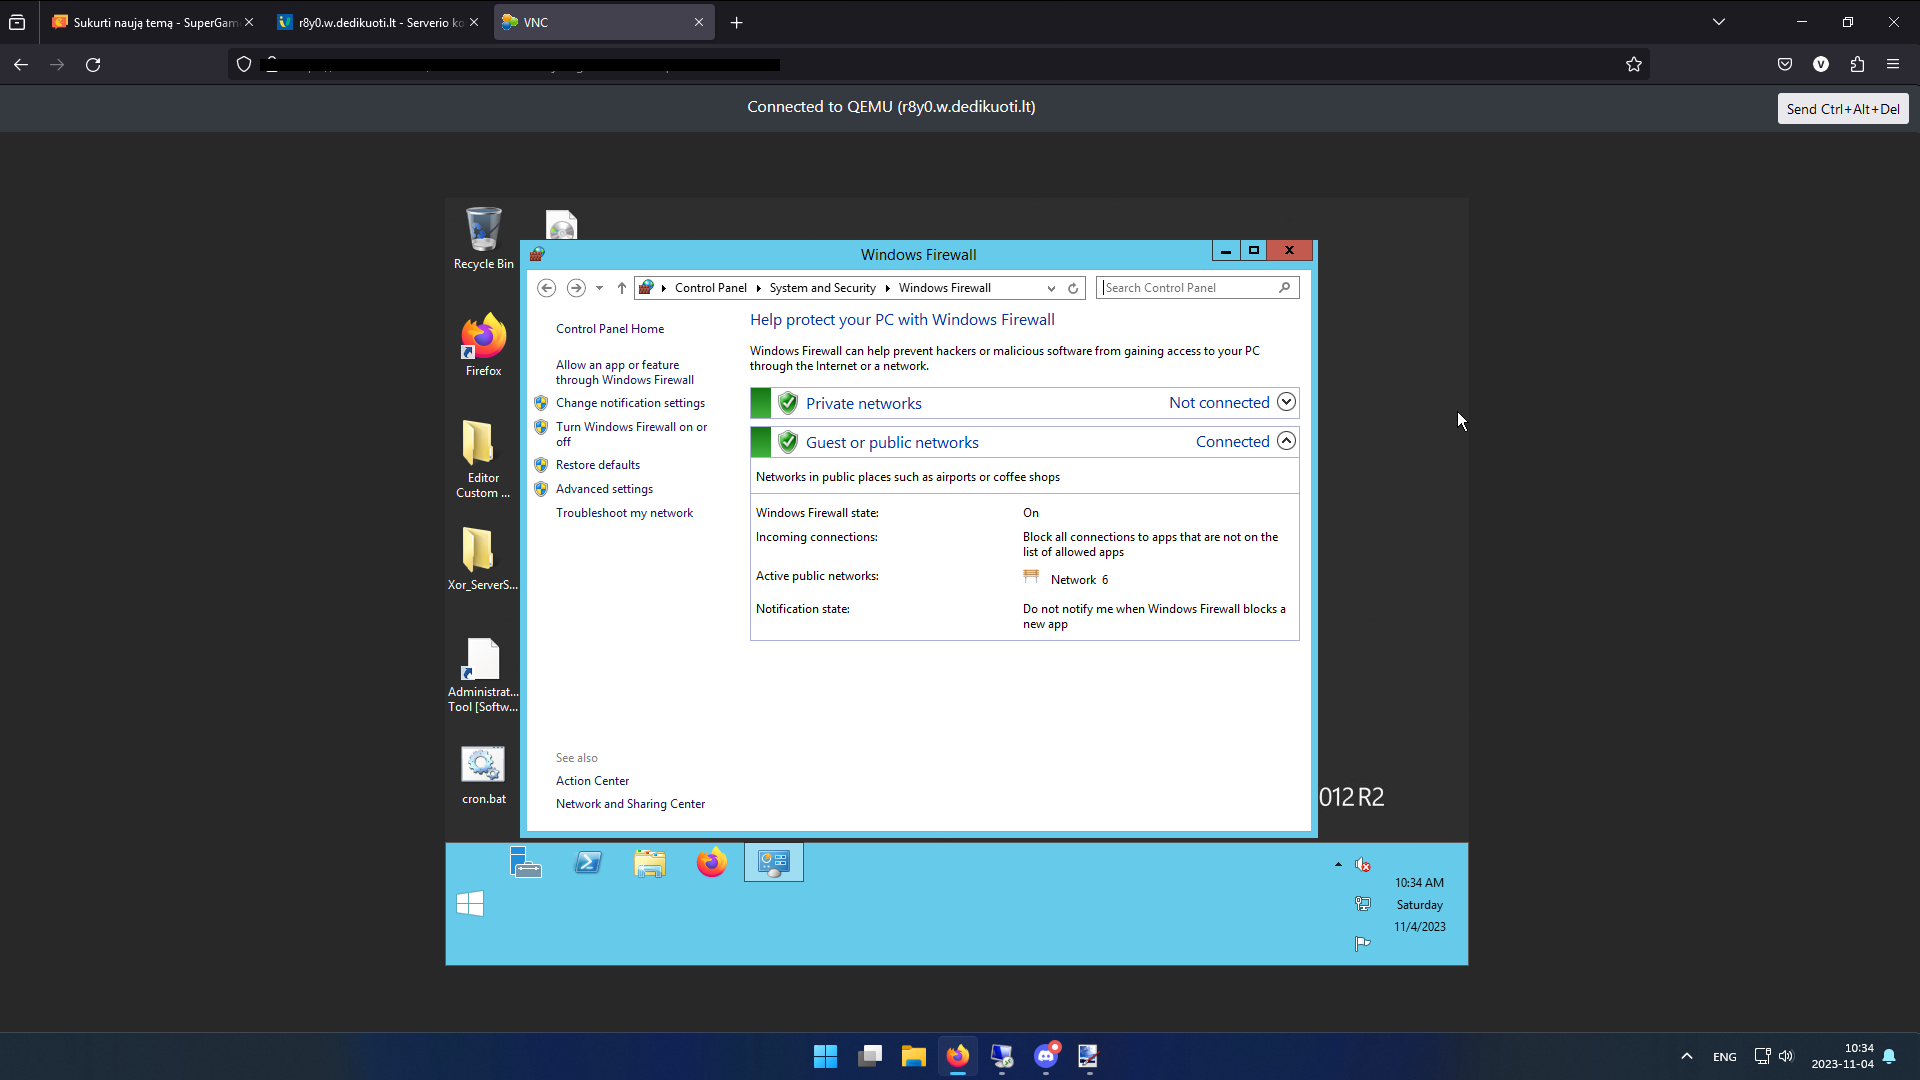This screenshot has width=1920, height=1080.
Task: Switch to r8y0.w.dedikuoti.lt tab
Action: click(378, 22)
